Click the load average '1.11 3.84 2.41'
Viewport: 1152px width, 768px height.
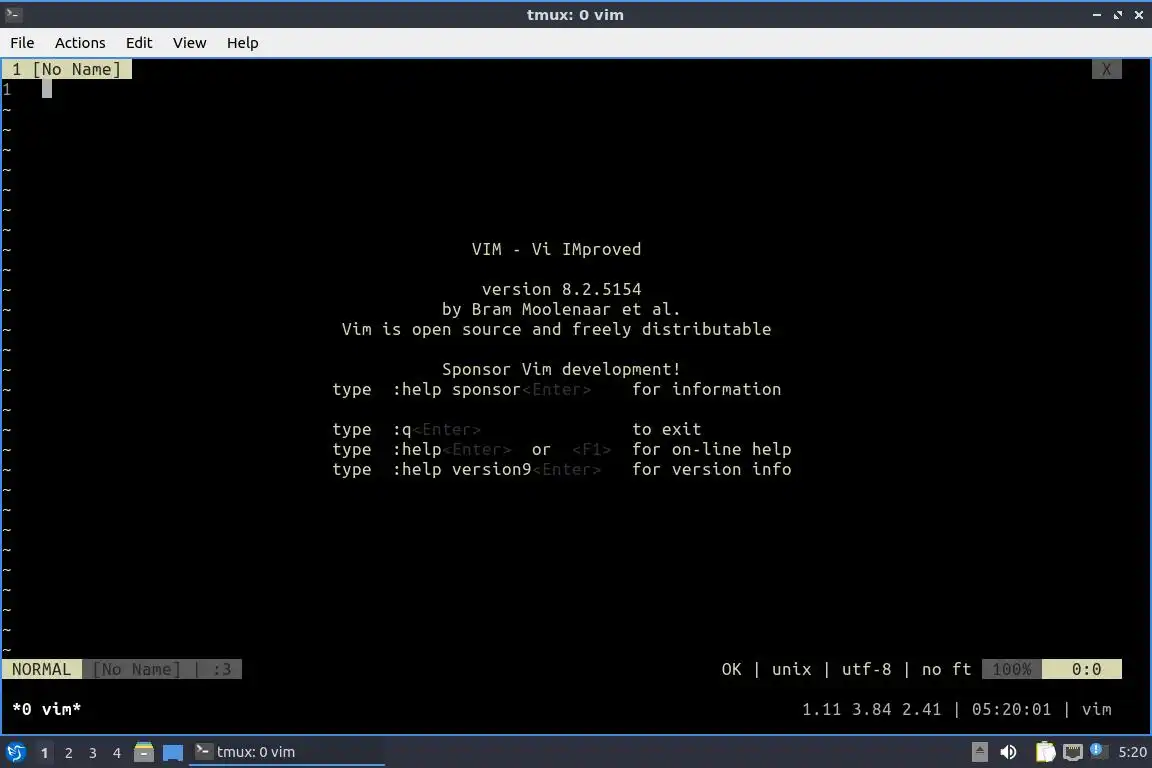pos(871,709)
